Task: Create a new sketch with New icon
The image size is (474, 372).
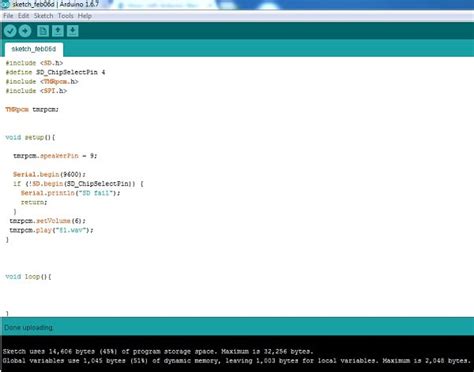Action: click(x=43, y=31)
